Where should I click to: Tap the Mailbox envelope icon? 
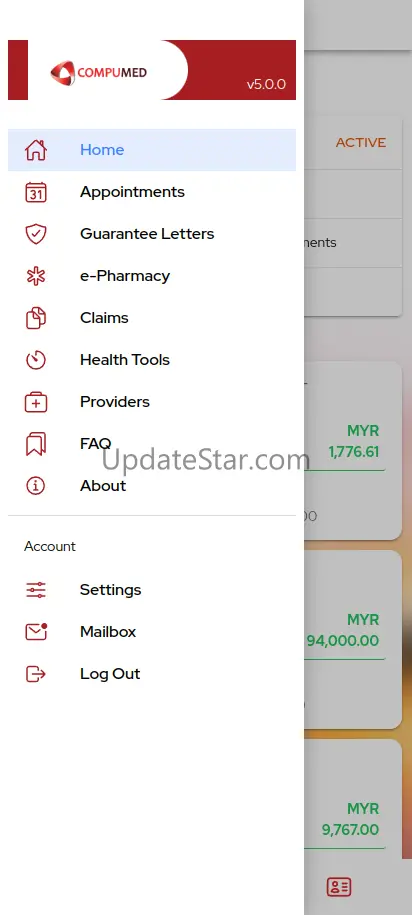[x=36, y=632]
